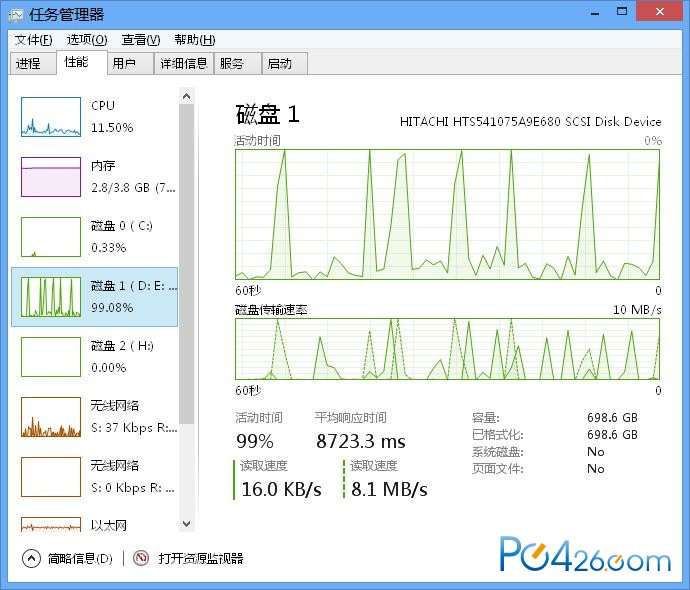Click the Resource Monitor icon at bottom
The height and width of the screenshot is (590, 690).
[141, 558]
